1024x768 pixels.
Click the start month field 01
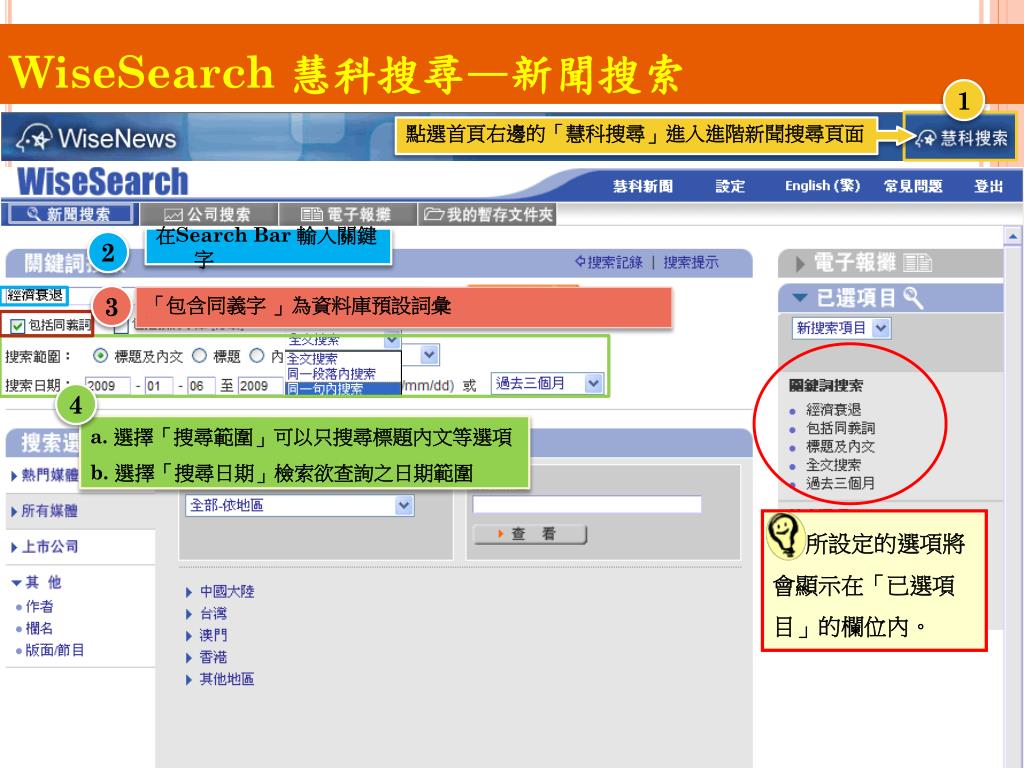tap(159, 385)
